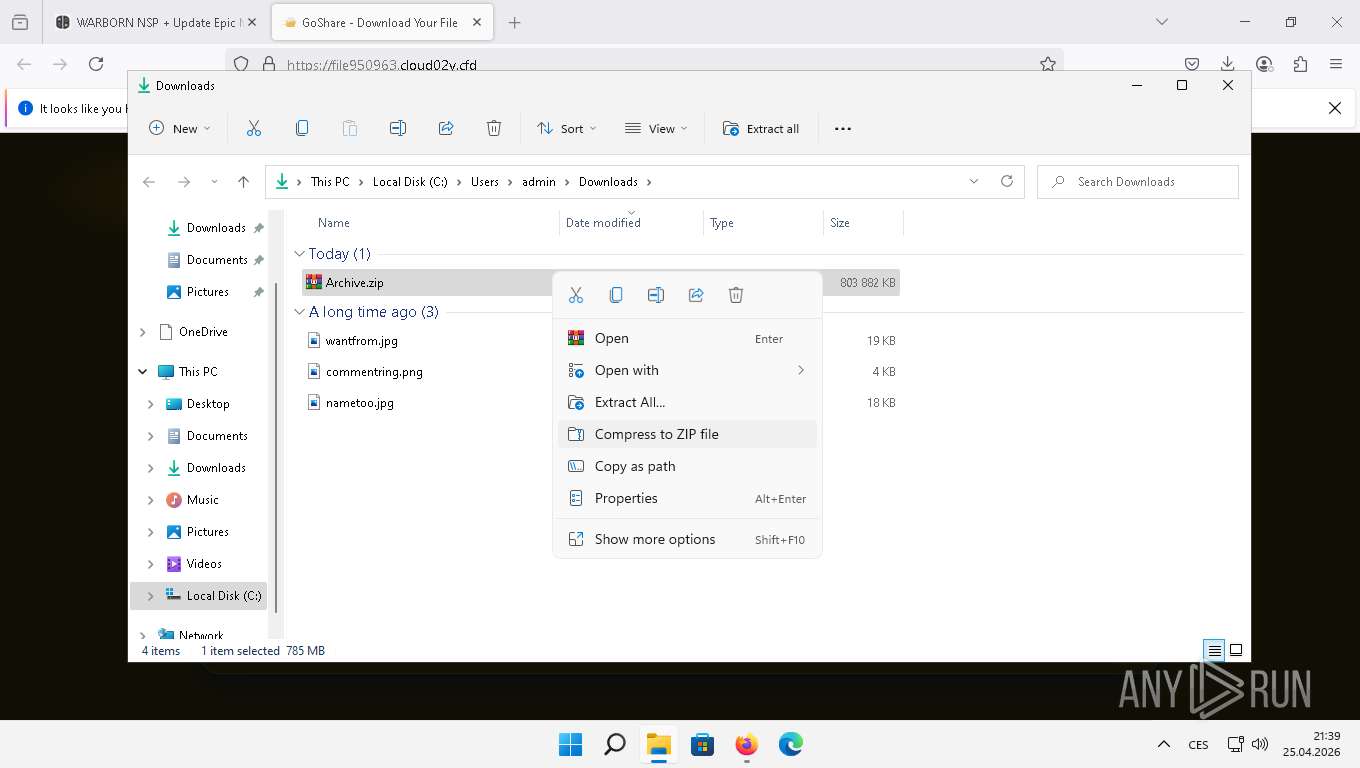Screen dimensions: 1360x768
Task: Switch to large thumbnails view icon
Action: point(1236,650)
